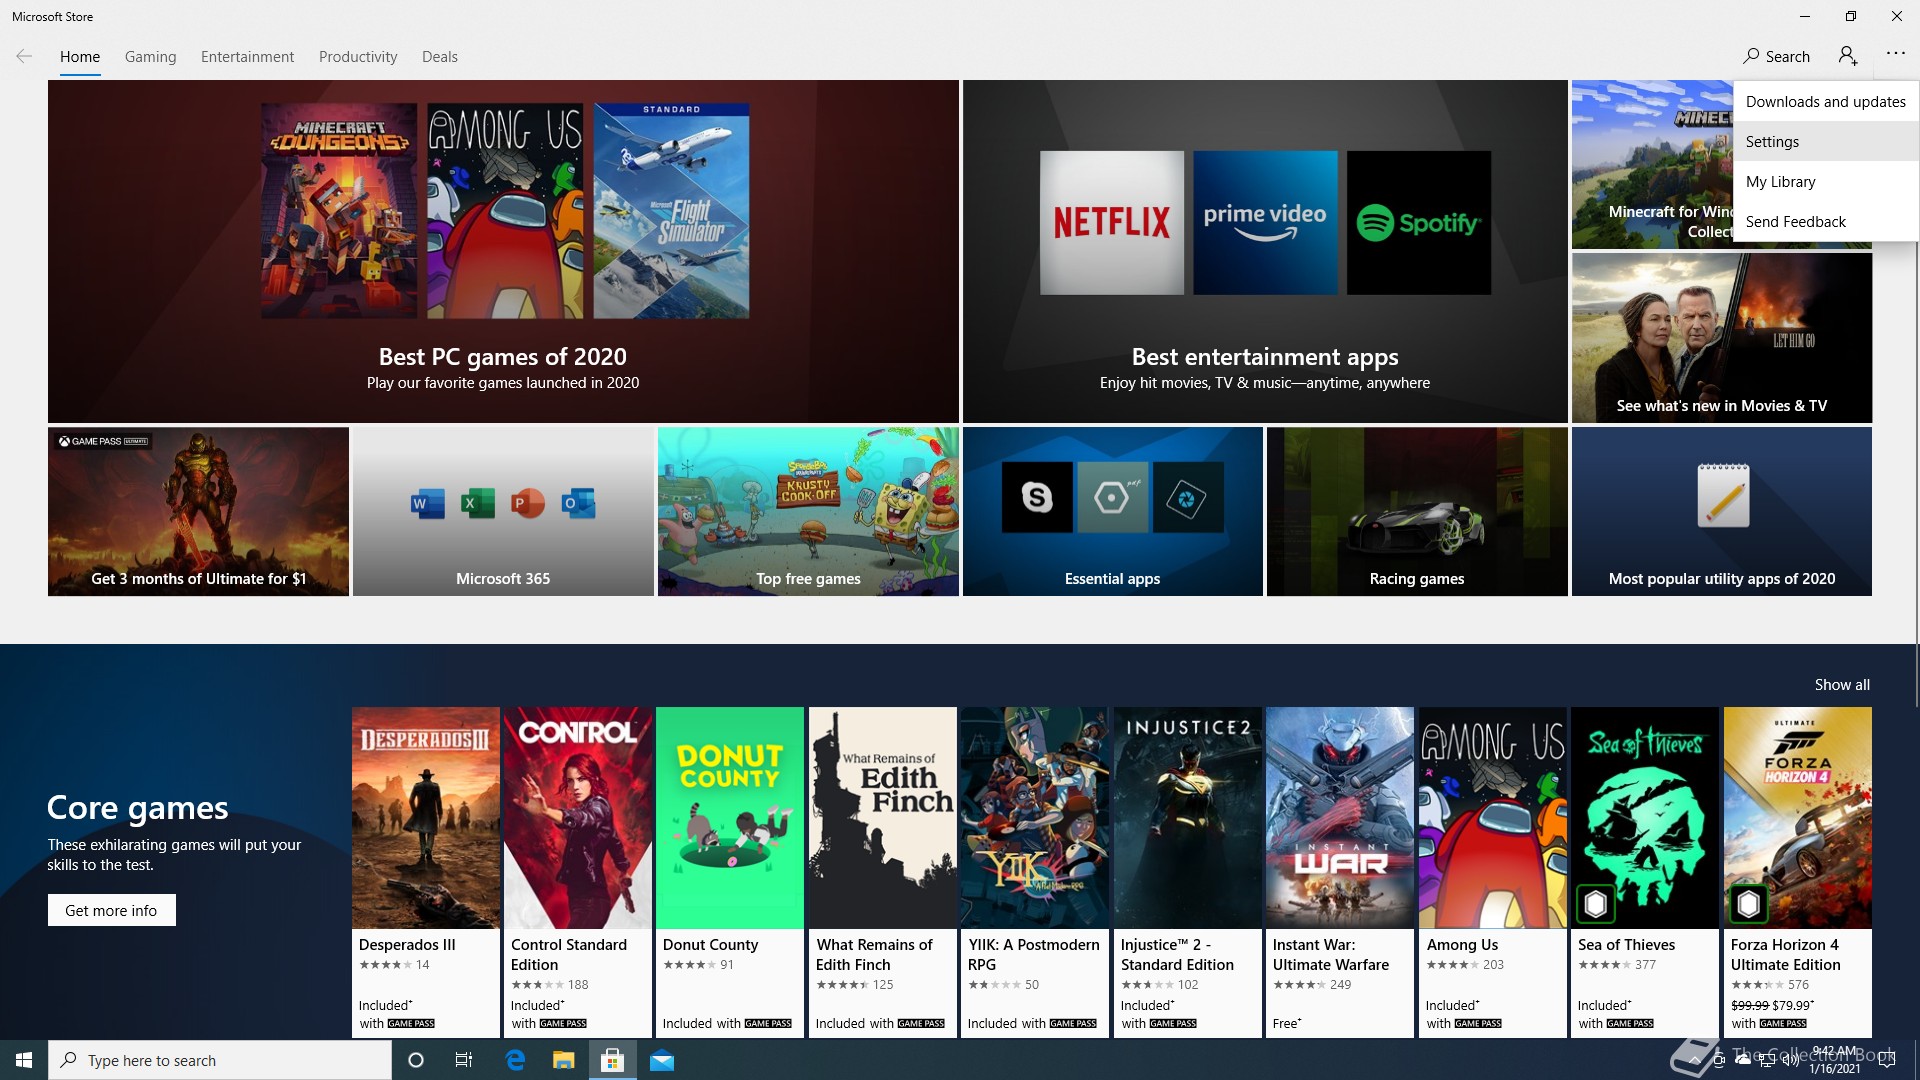The width and height of the screenshot is (1920, 1080).
Task: Switch to the Gaming tab
Action: [x=150, y=57]
